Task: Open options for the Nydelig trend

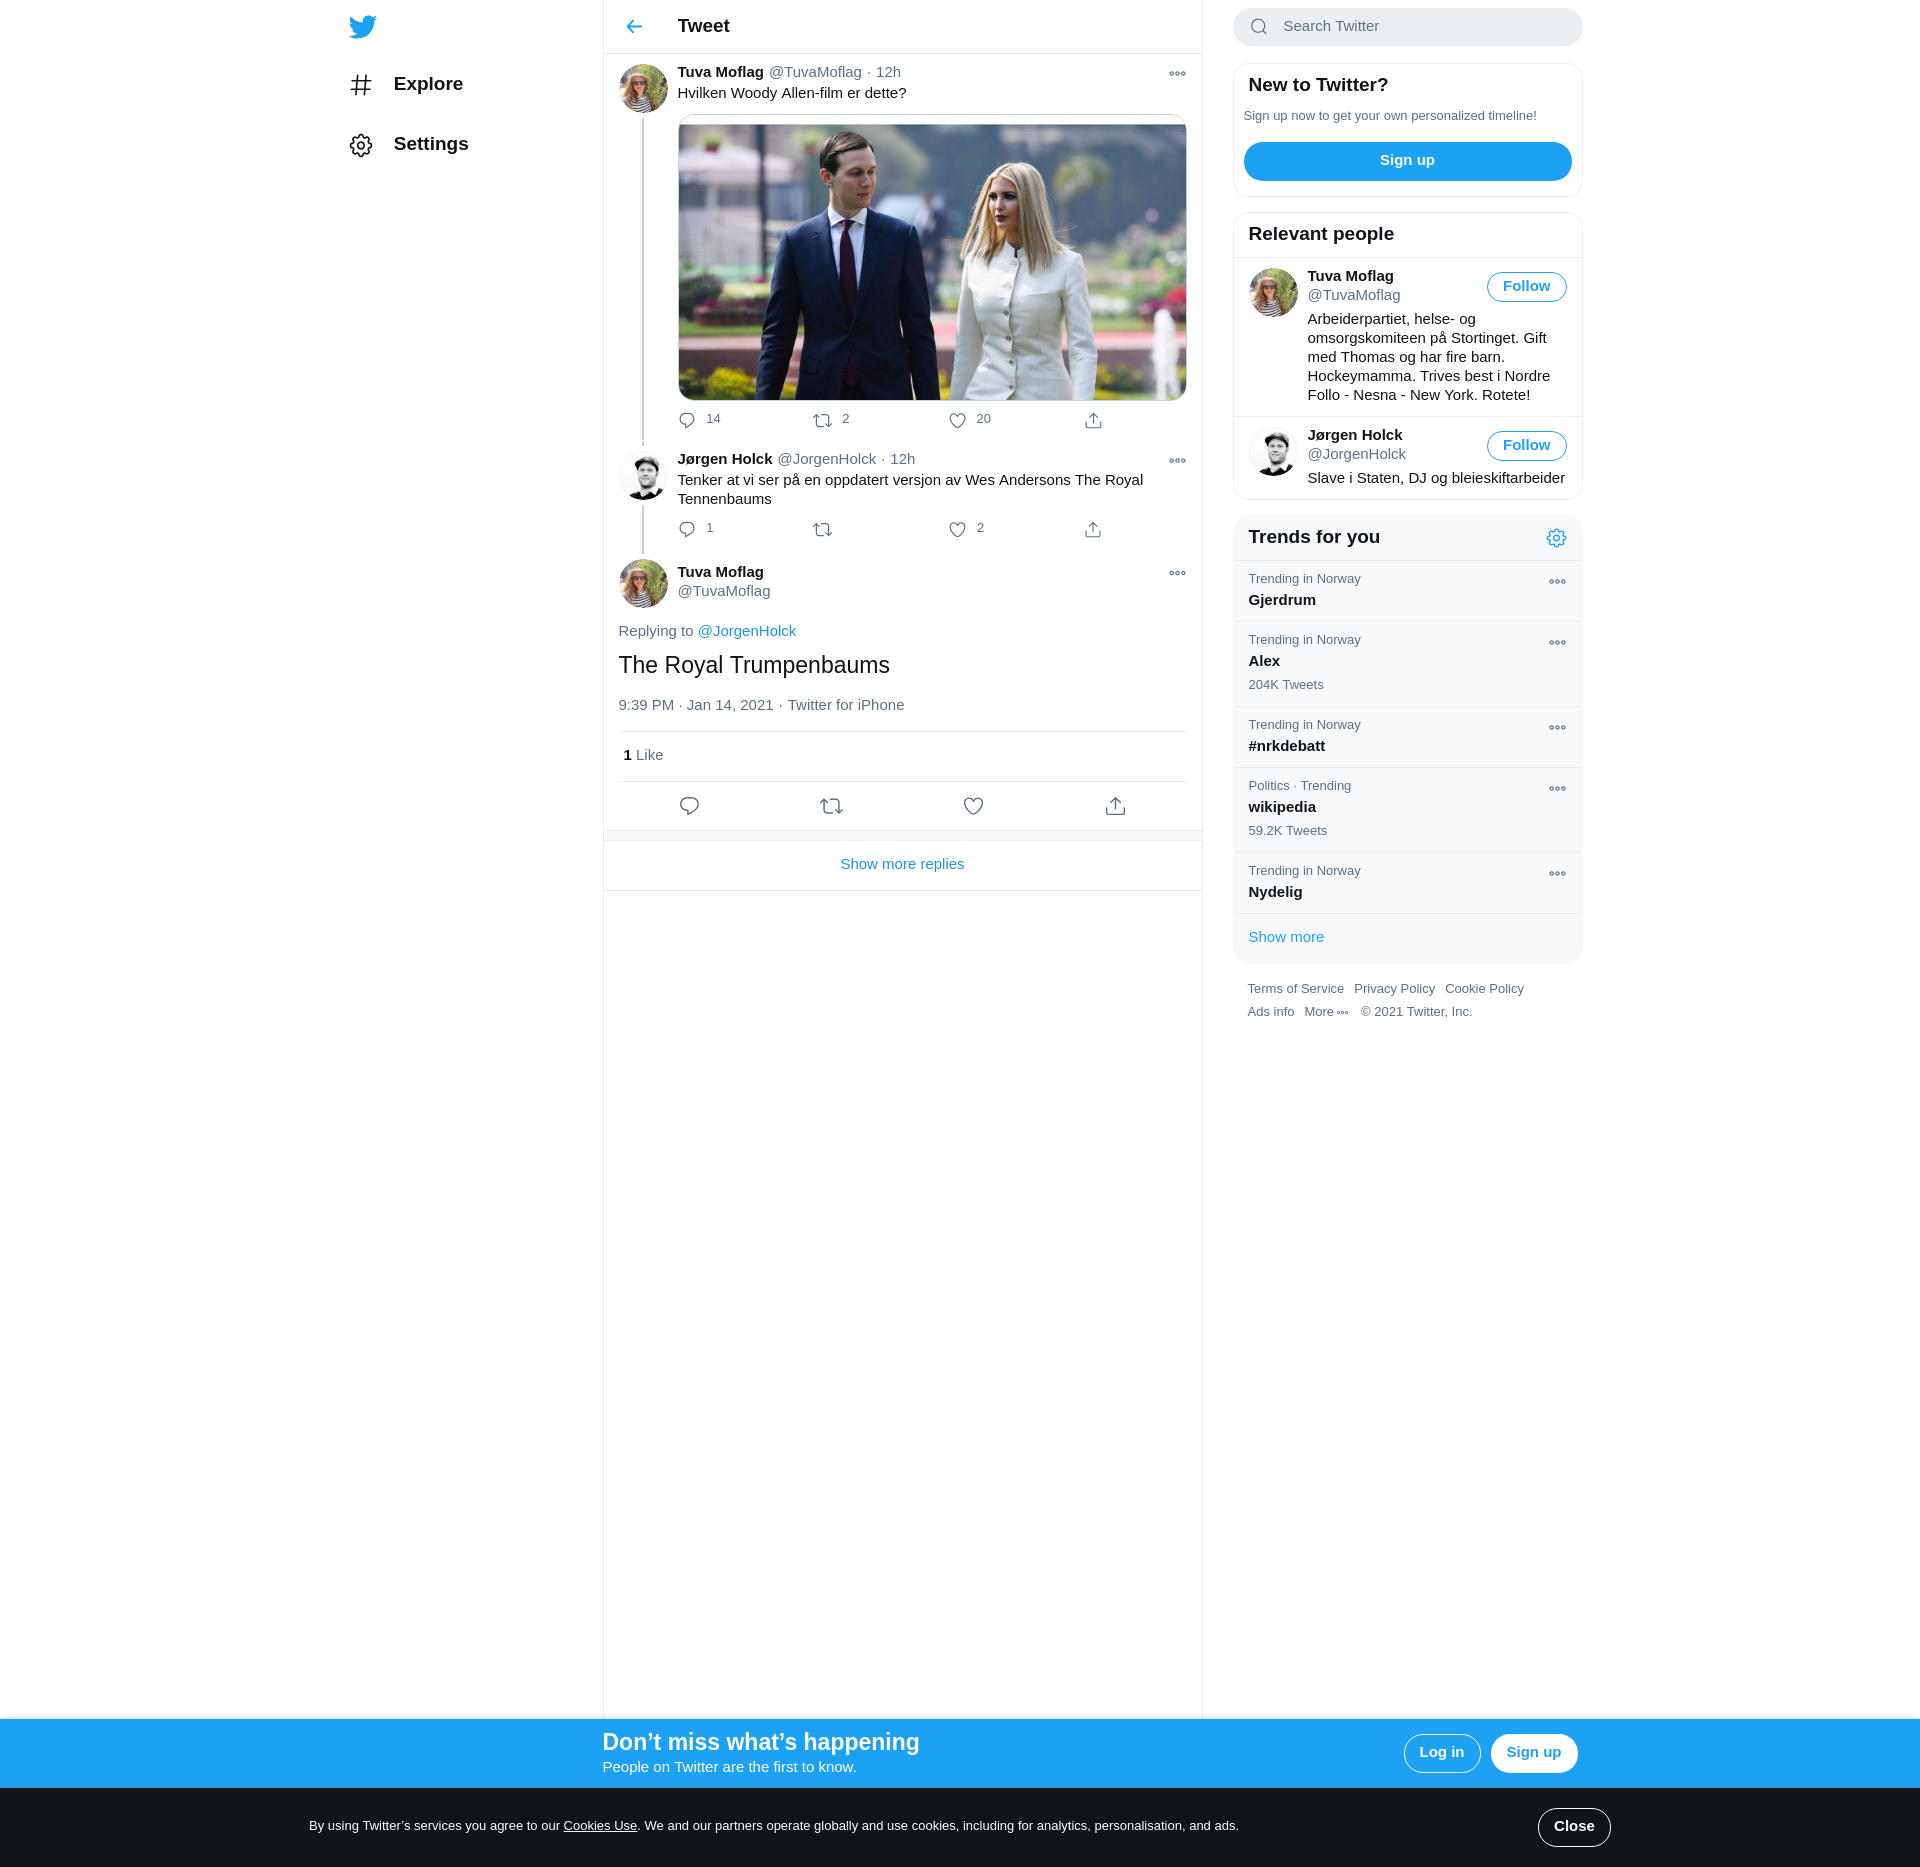Action: click(1557, 874)
